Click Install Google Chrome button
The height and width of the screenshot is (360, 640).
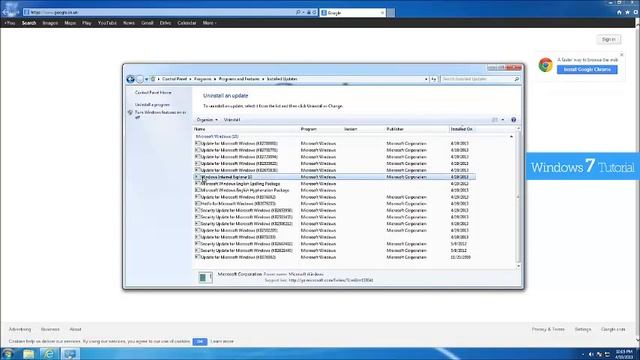[x=587, y=70]
